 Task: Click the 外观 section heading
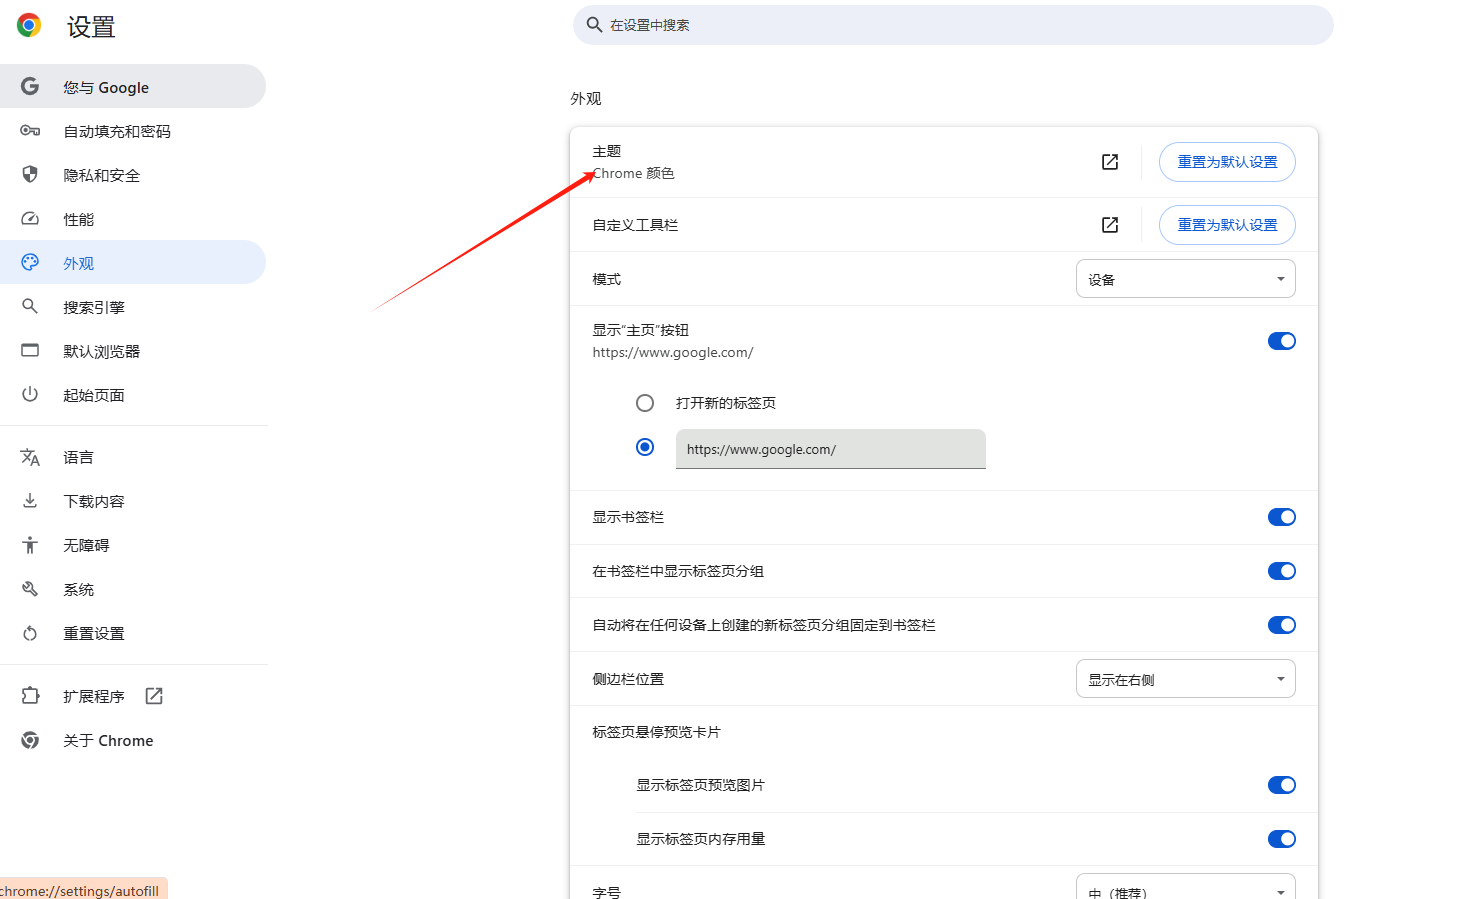click(x=586, y=99)
